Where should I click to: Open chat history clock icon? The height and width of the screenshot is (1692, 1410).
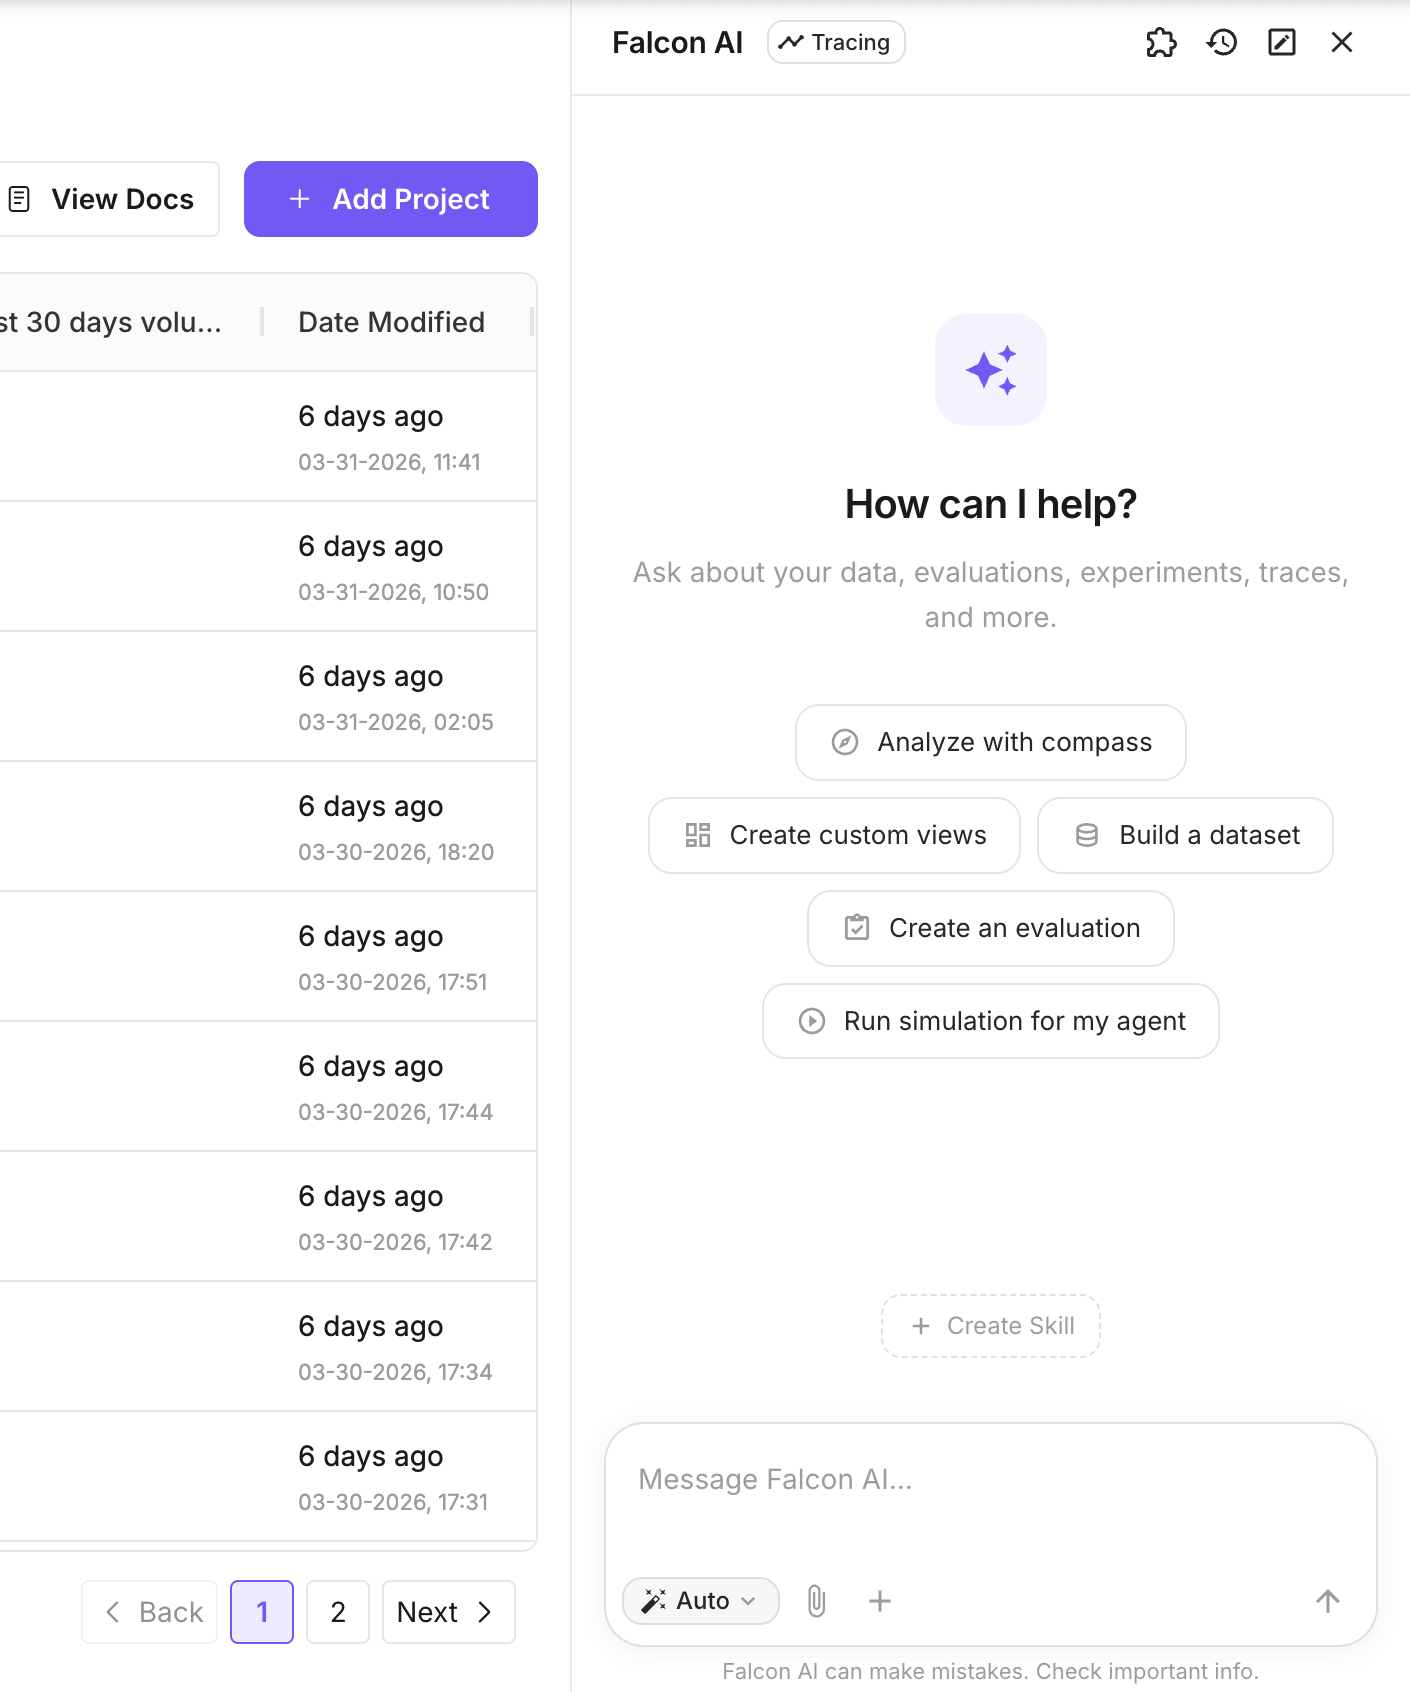[1222, 42]
